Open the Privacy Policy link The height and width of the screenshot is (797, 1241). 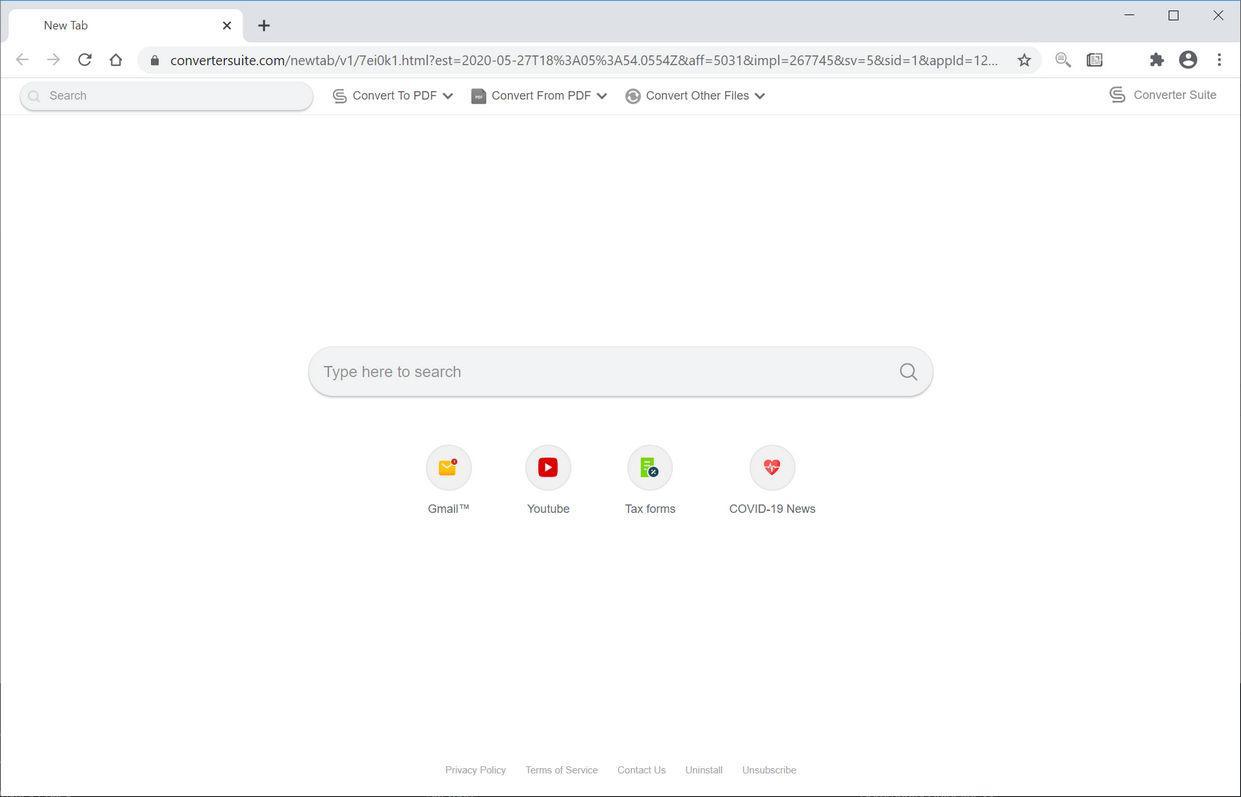point(475,770)
